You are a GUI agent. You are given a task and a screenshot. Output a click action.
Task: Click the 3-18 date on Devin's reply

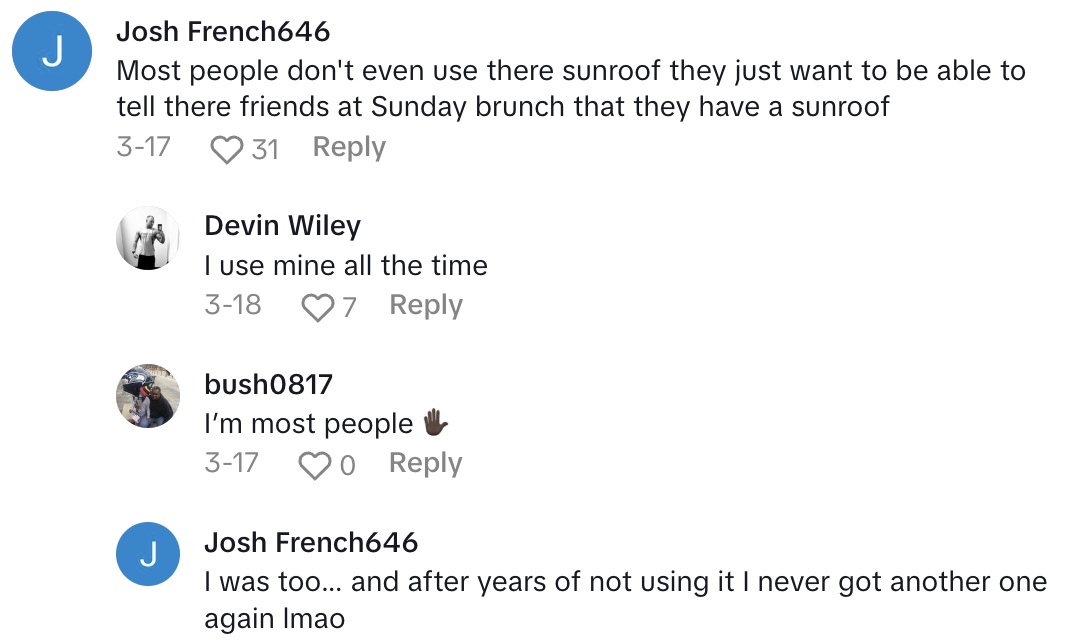coord(233,305)
